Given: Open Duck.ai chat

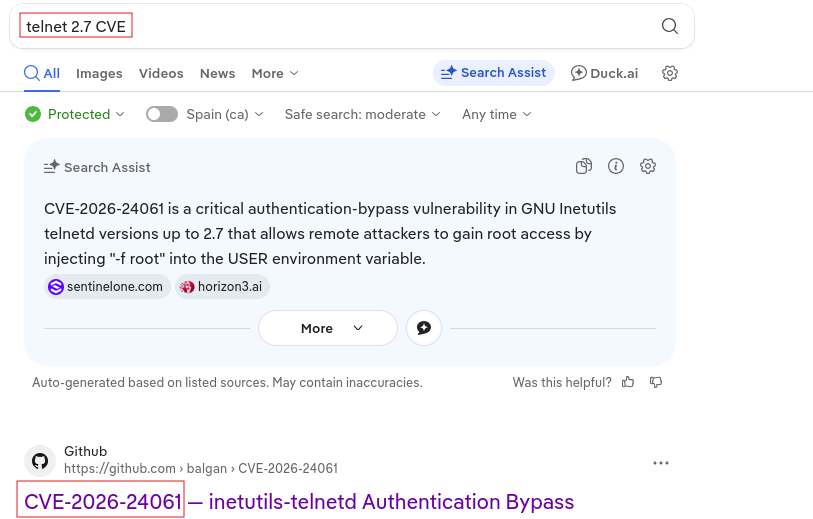Looking at the screenshot, I should 605,74.
